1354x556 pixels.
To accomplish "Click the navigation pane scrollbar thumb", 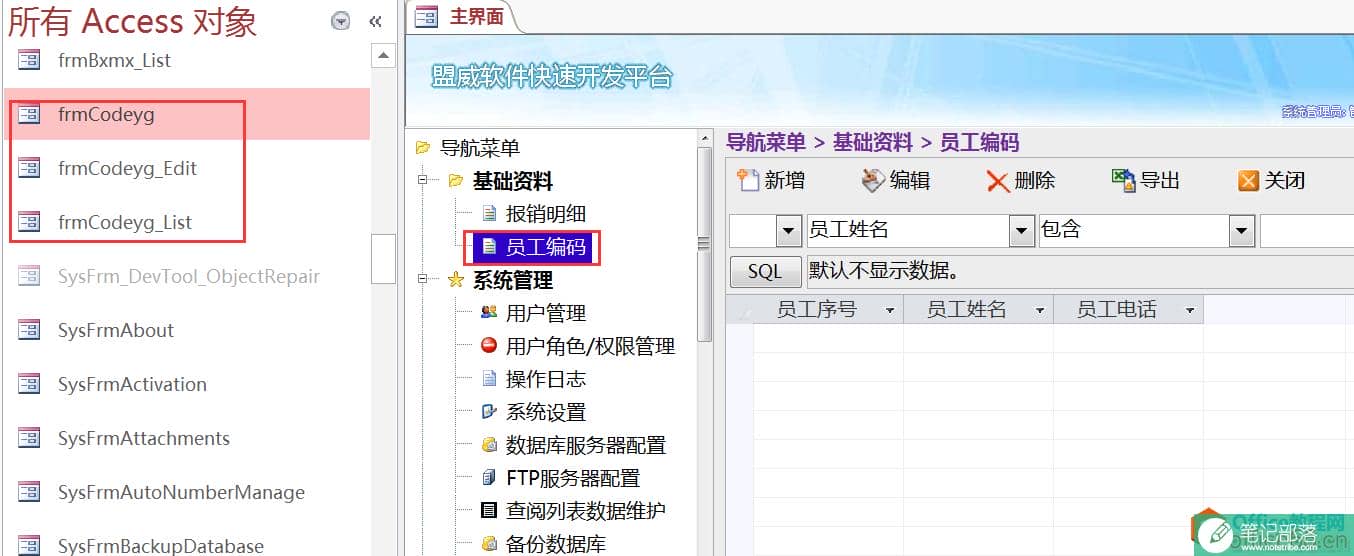I will 383,260.
